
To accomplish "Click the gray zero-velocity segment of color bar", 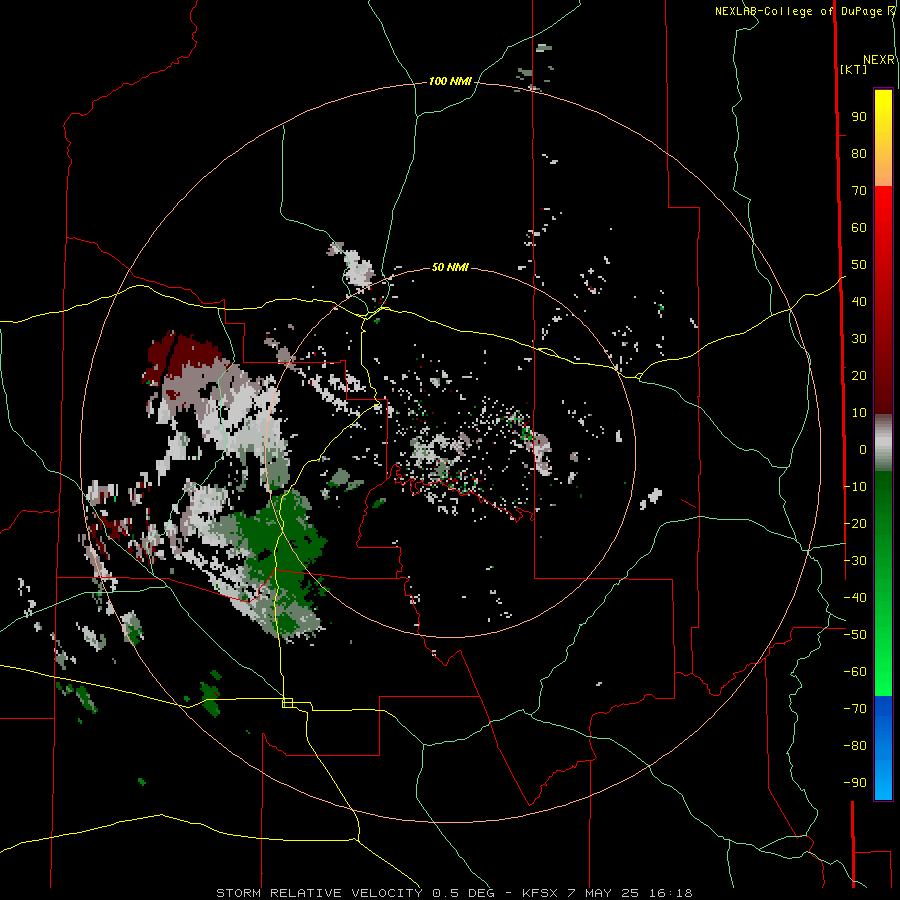I will click(883, 443).
